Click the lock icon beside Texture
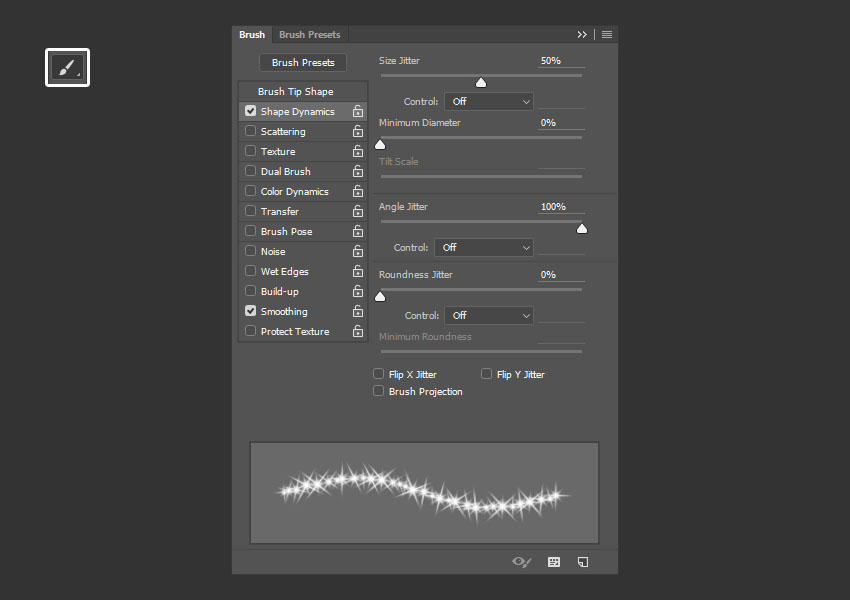This screenshot has height=600, width=850. coord(357,152)
